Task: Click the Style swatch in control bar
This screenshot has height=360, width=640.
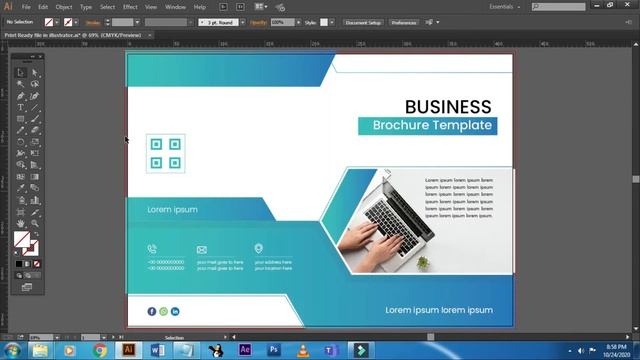Action: 324,22
